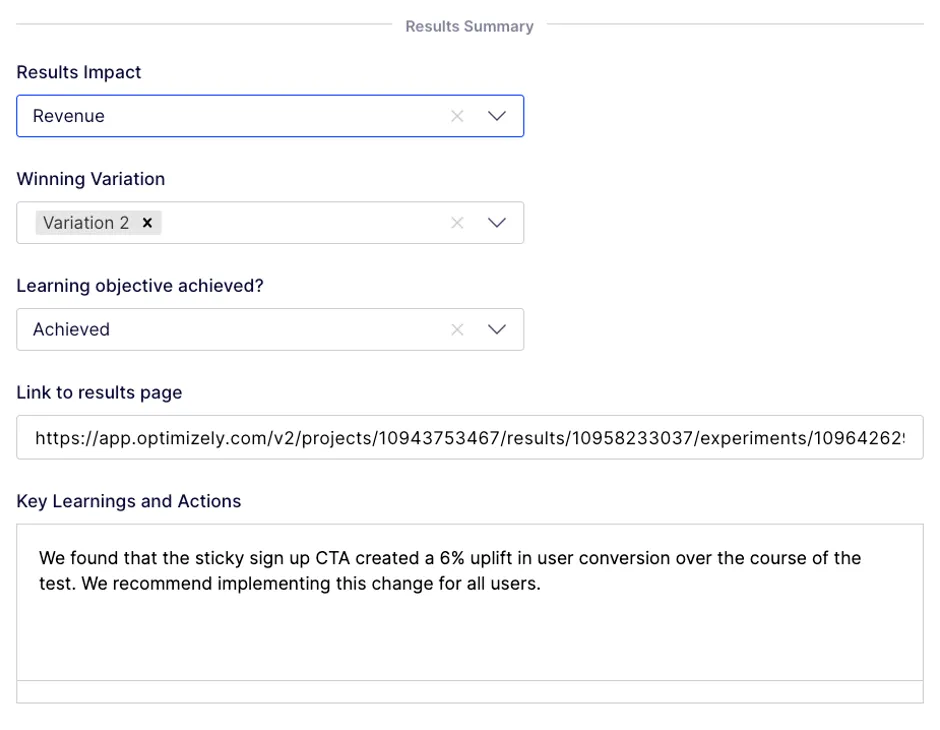Screen dimensions: 940x730
Task: Open the Winning Variation dropdown chevron
Action: click(x=496, y=223)
